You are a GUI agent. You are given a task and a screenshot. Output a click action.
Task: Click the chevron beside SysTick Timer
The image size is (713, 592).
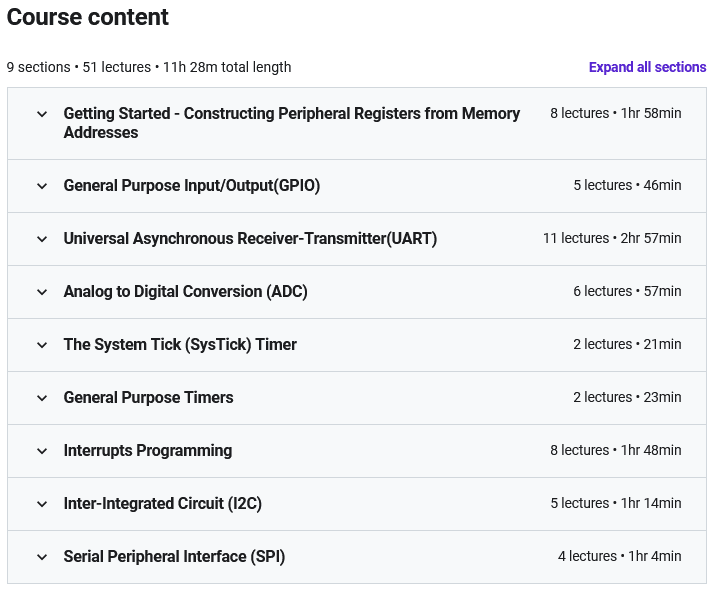42,345
